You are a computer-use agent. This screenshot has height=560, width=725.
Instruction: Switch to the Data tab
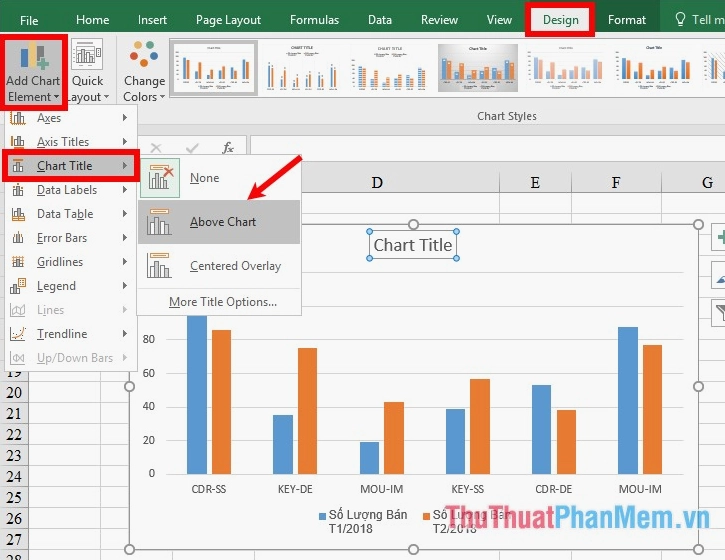[380, 20]
